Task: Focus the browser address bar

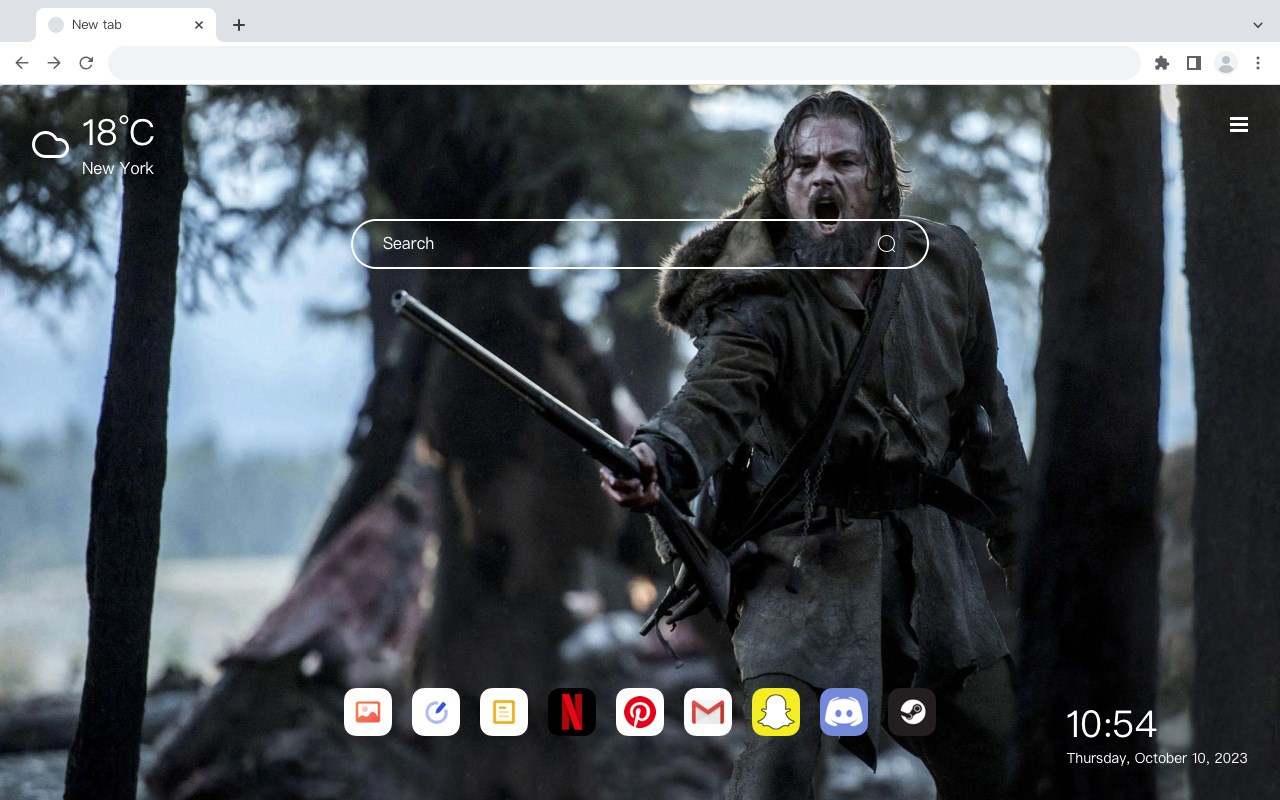Action: [x=624, y=63]
